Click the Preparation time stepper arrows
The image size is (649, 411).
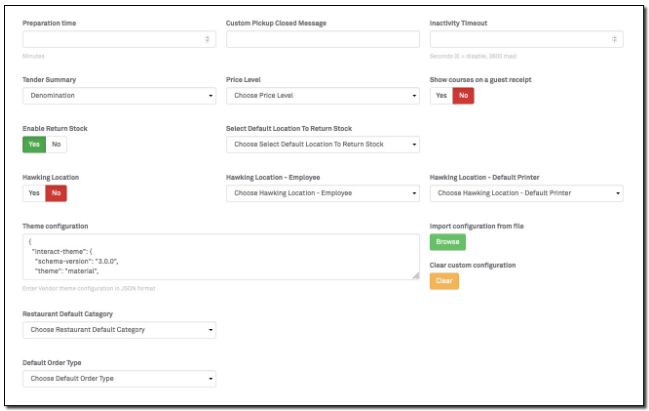tap(208, 40)
